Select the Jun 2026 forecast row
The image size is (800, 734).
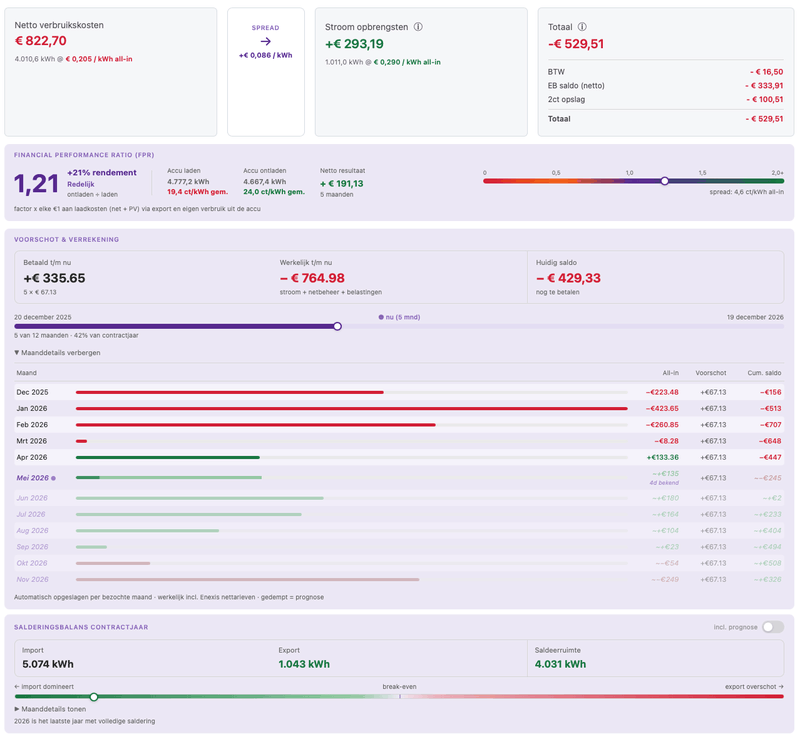point(399,498)
